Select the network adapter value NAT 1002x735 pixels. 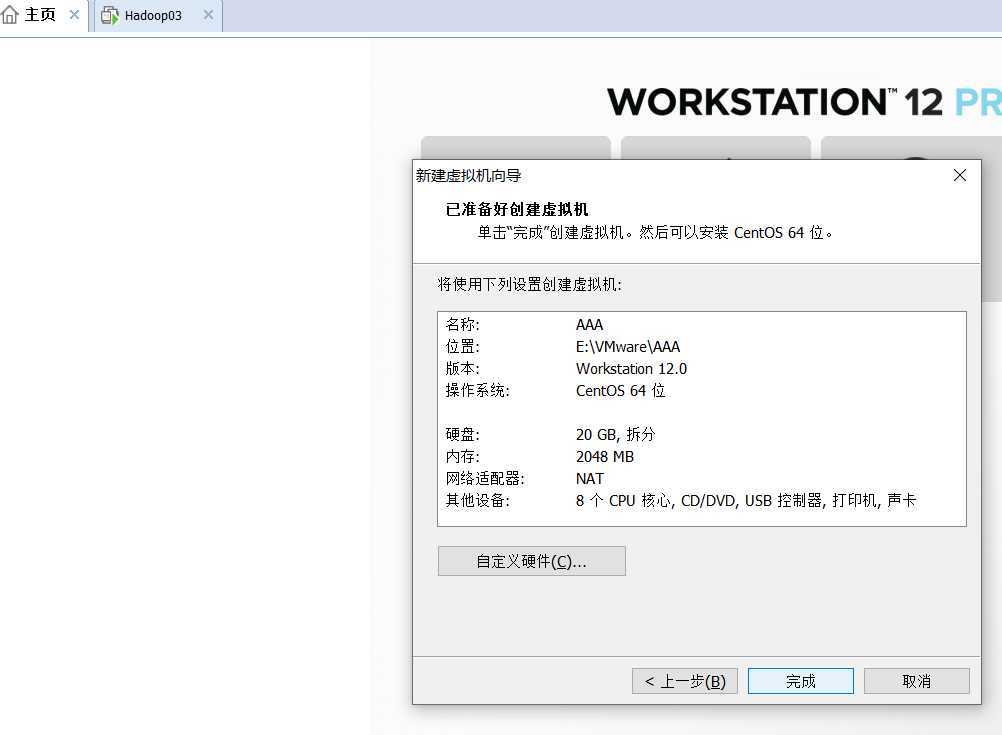[x=589, y=479]
